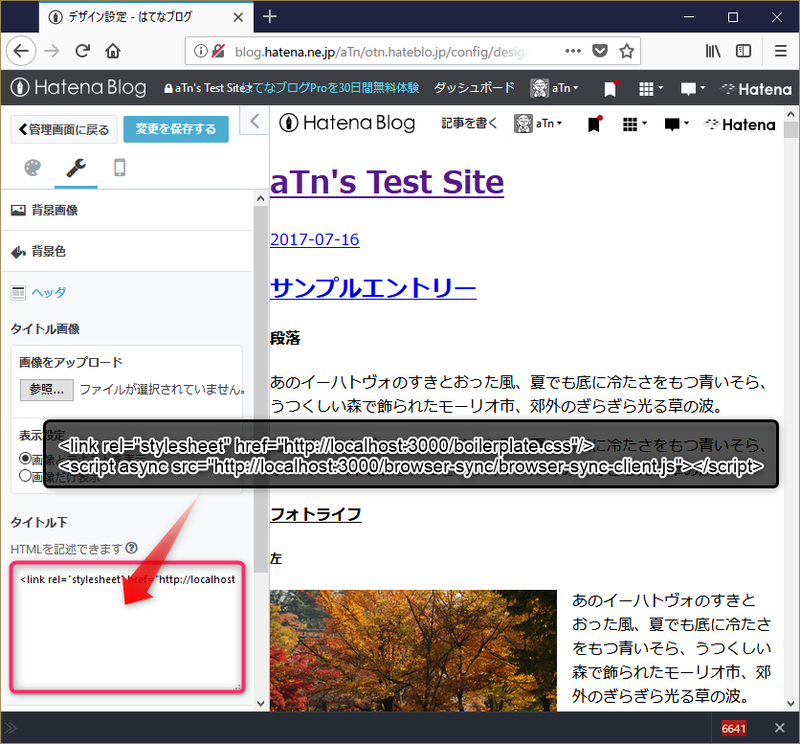Viewport: 800px width, 744px height.
Task: Select the first 表示設定 radio option
Action: (x=26, y=458)
